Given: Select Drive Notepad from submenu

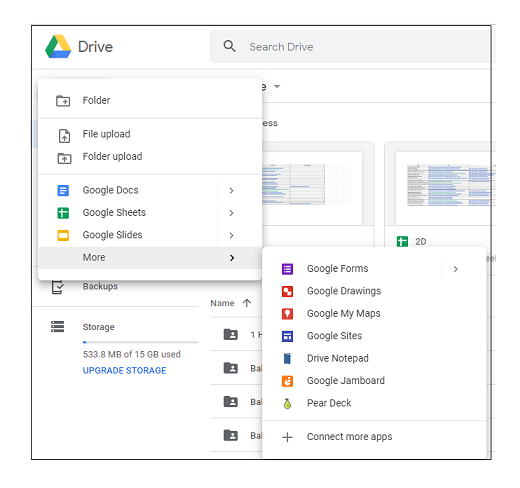Looking at the screenshot, I should (x=374, y=358).
